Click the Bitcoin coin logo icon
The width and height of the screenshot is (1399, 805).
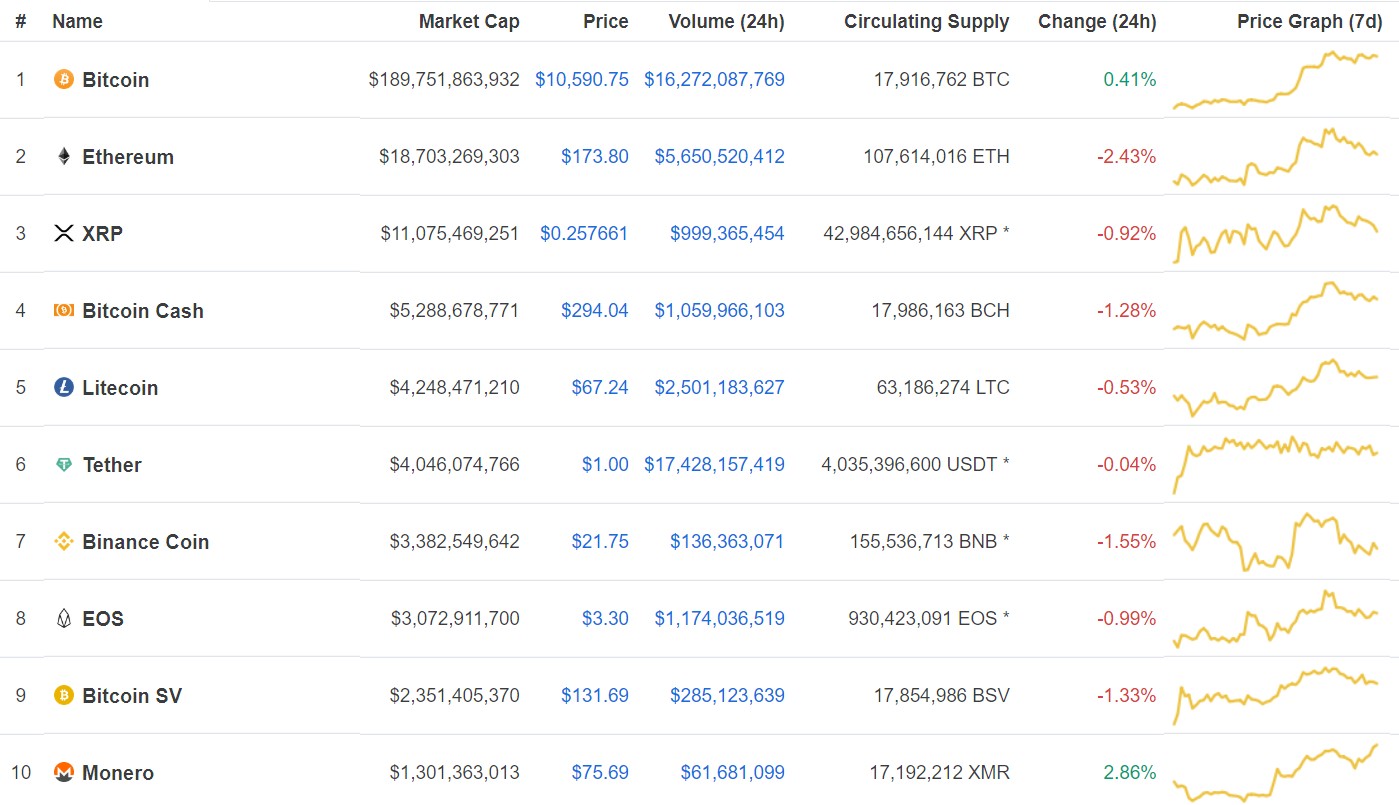point(64,79)
